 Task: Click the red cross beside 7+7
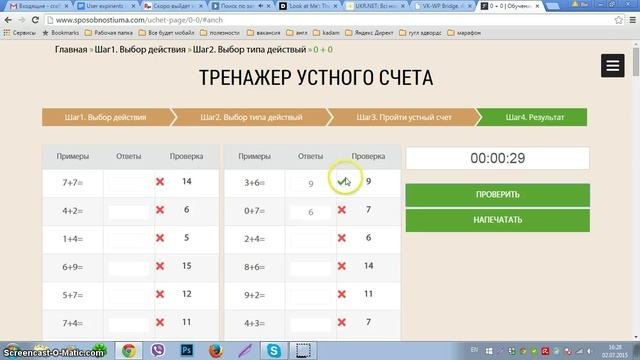pos(160,182)
